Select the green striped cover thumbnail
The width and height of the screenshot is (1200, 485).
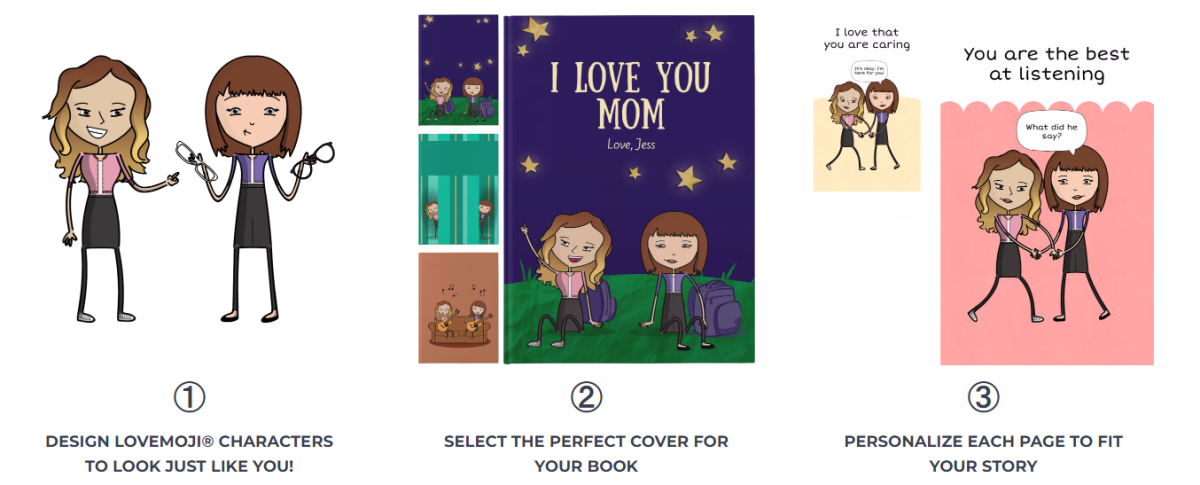pos(458,189)
